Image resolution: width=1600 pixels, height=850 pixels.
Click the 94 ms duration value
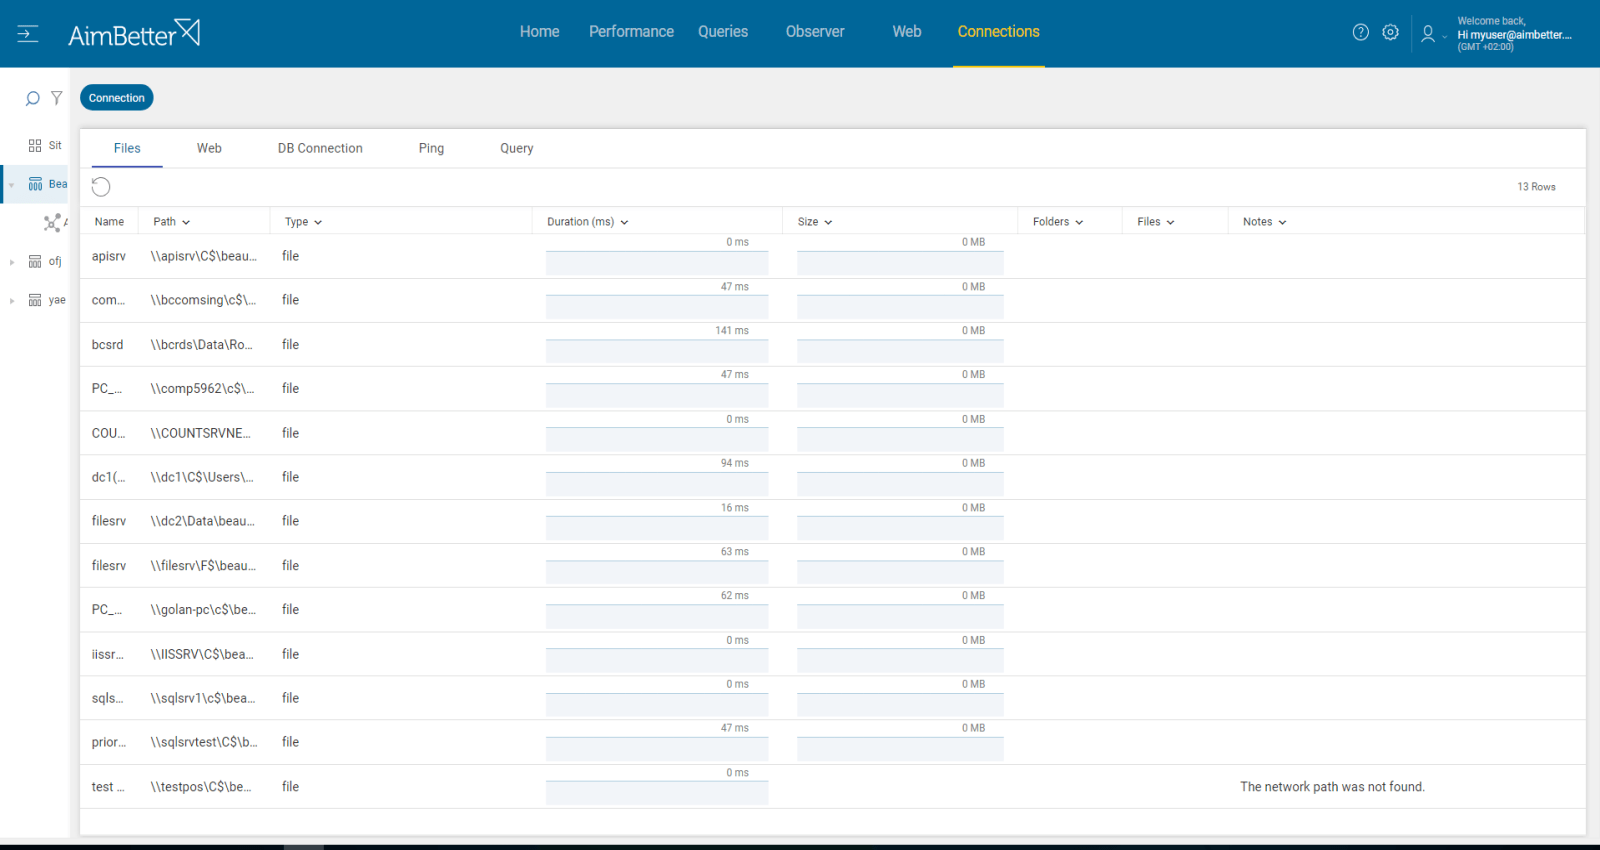coord(735,463)
